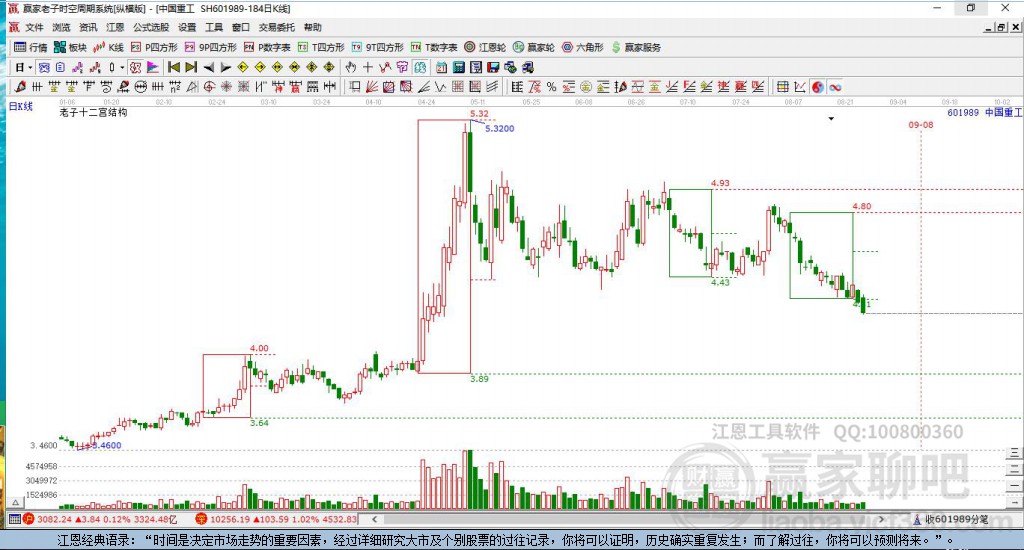Click the Shanghai index 3082.24 status entry

click(99, 519)
